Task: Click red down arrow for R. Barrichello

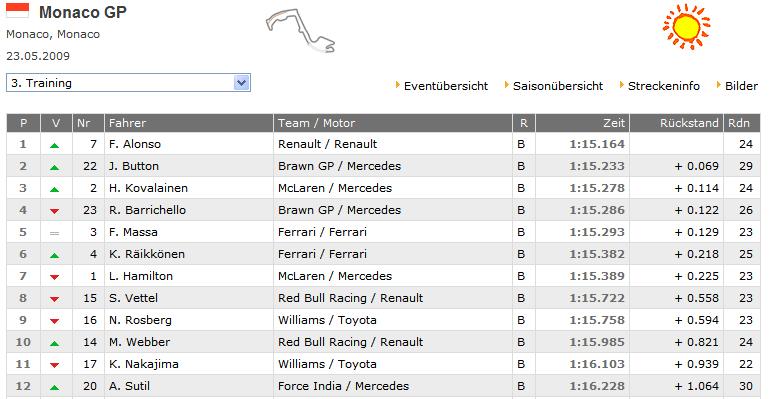Action: click(54, 211)
